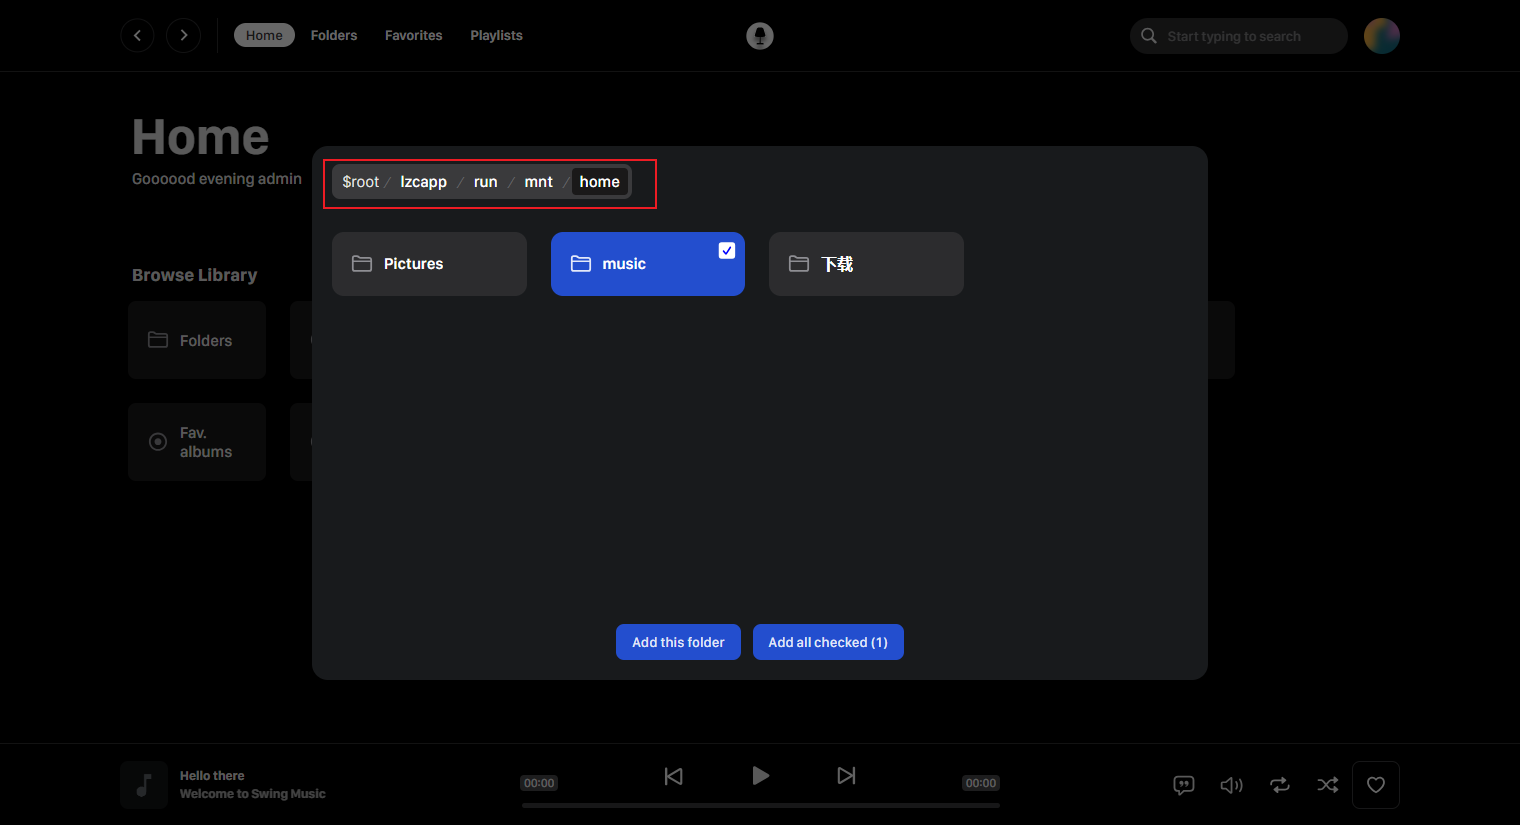Go forward with the right arrow button
The image size is (1520, 825).
[x=183, y=35]
